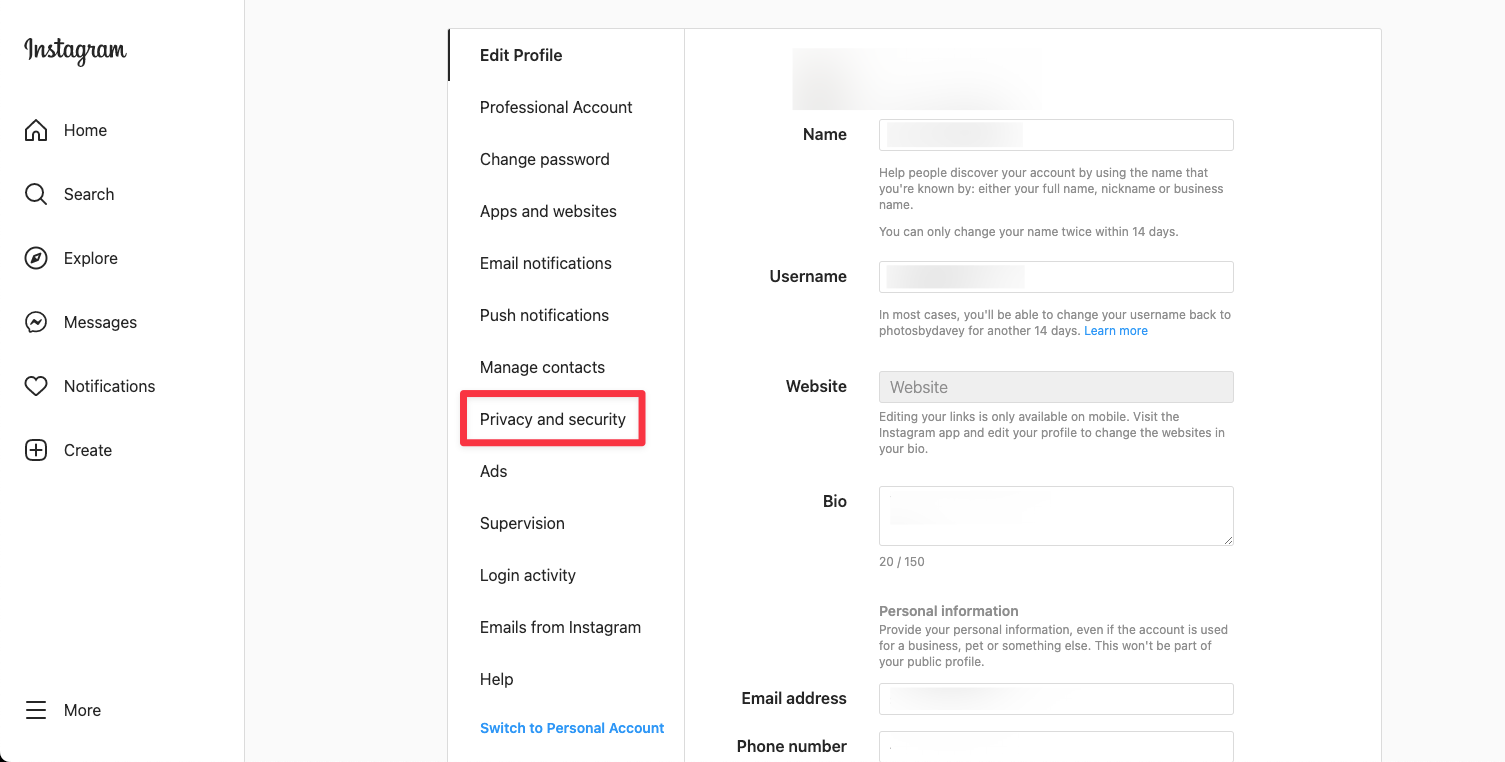
Task: Click inside the Bio text area
Action: tap(1056, 516)
